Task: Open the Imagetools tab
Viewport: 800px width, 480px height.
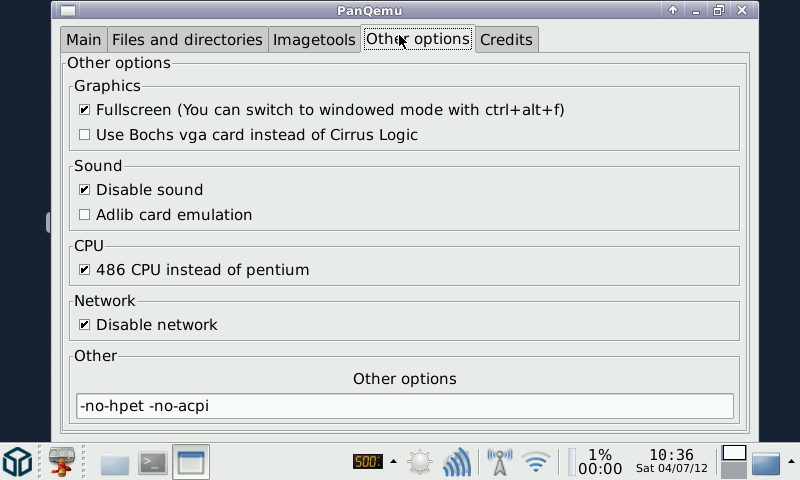Action: tap(314, 40)
